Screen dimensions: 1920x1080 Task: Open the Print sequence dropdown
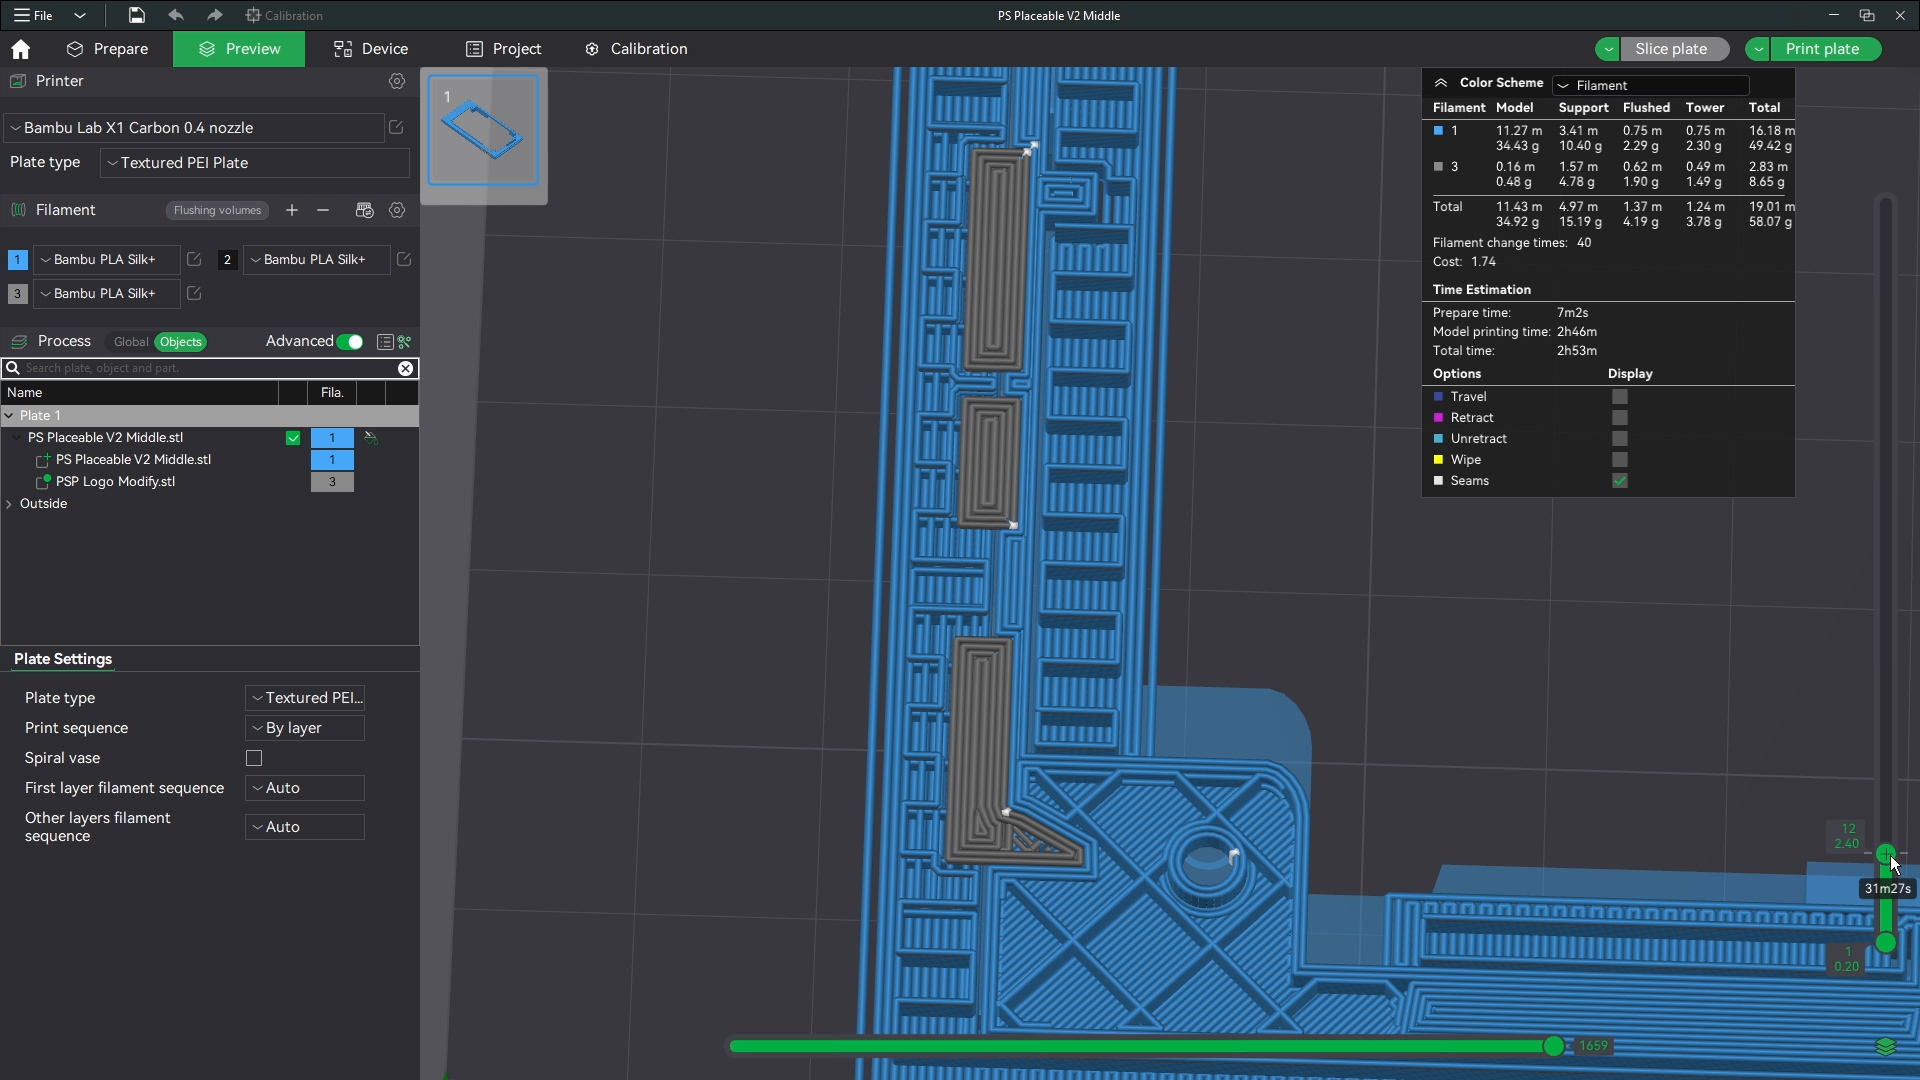pos(305,728)
